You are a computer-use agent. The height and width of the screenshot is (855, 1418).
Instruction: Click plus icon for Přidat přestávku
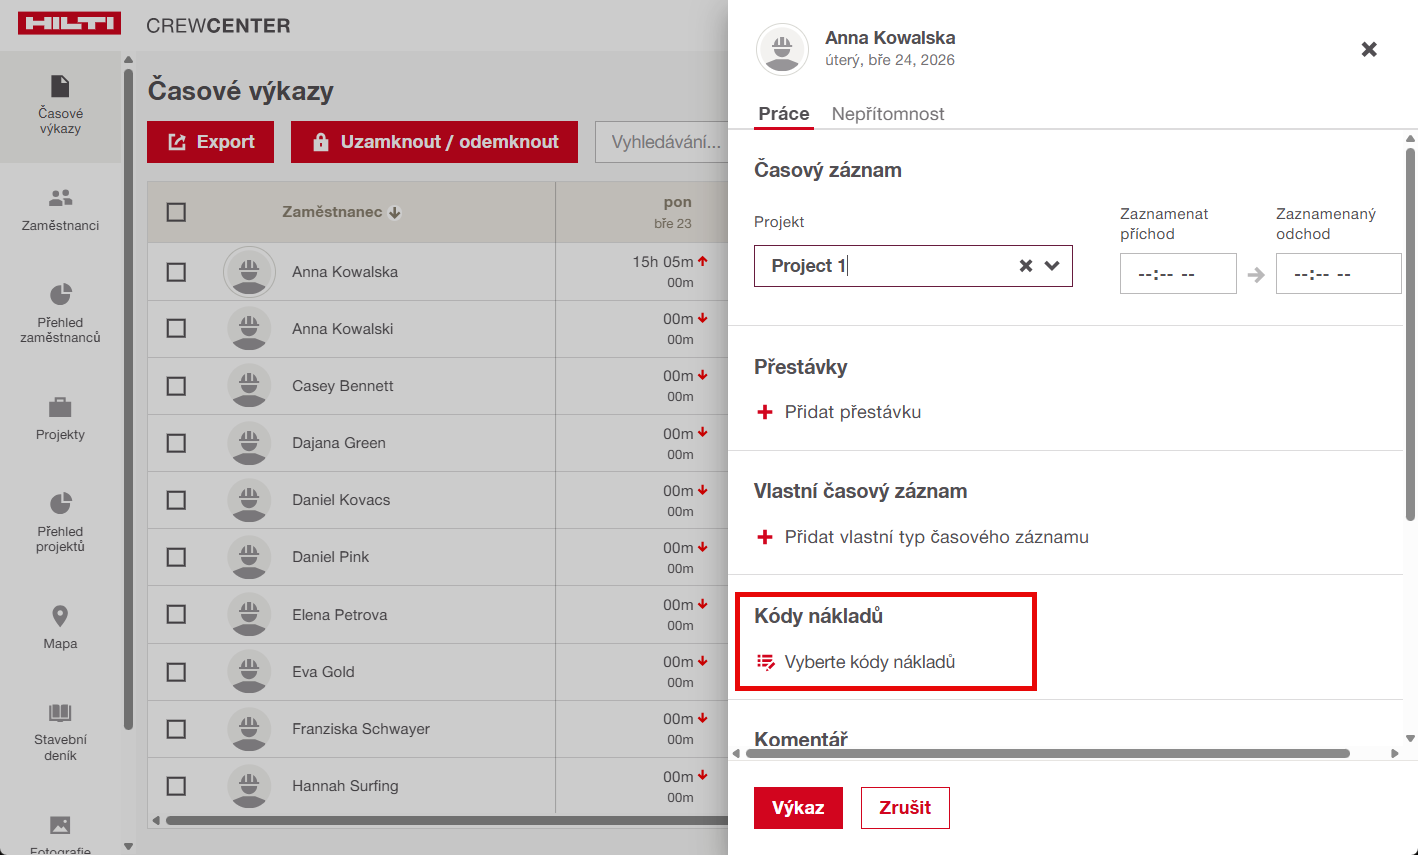(x=765, y=412)
